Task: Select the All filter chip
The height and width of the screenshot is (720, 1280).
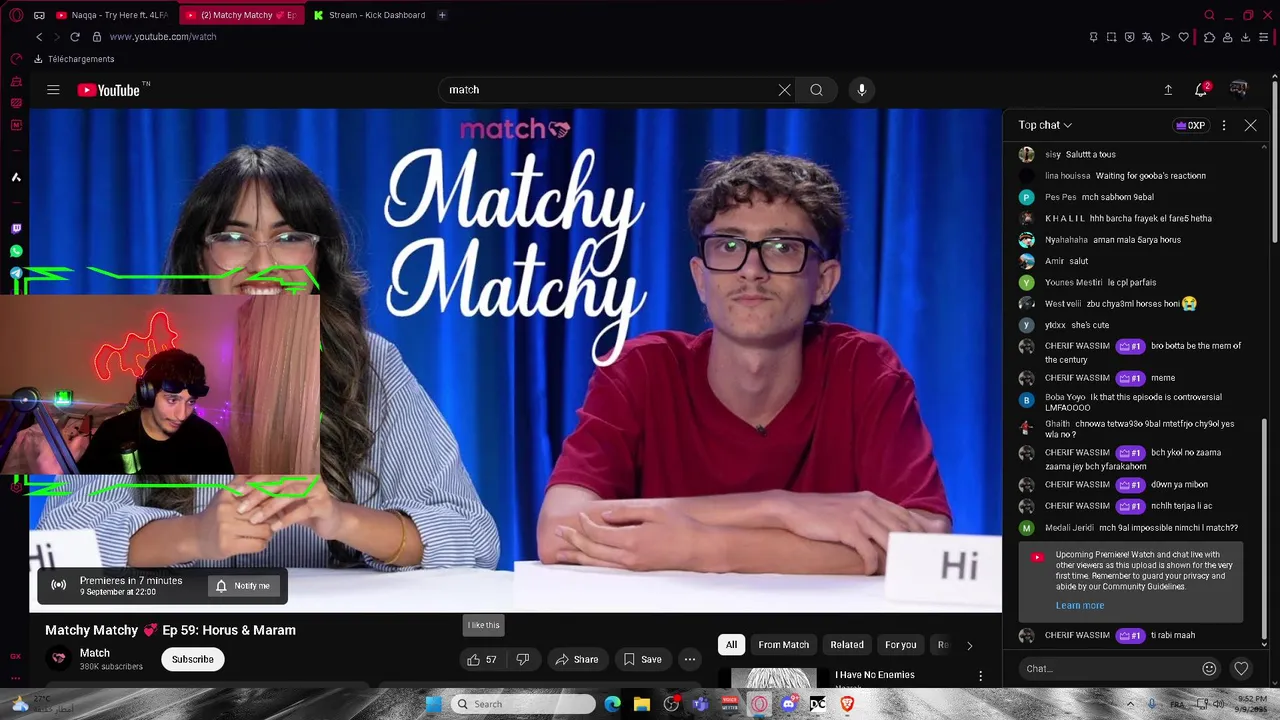Action: [x=731, y=645]
